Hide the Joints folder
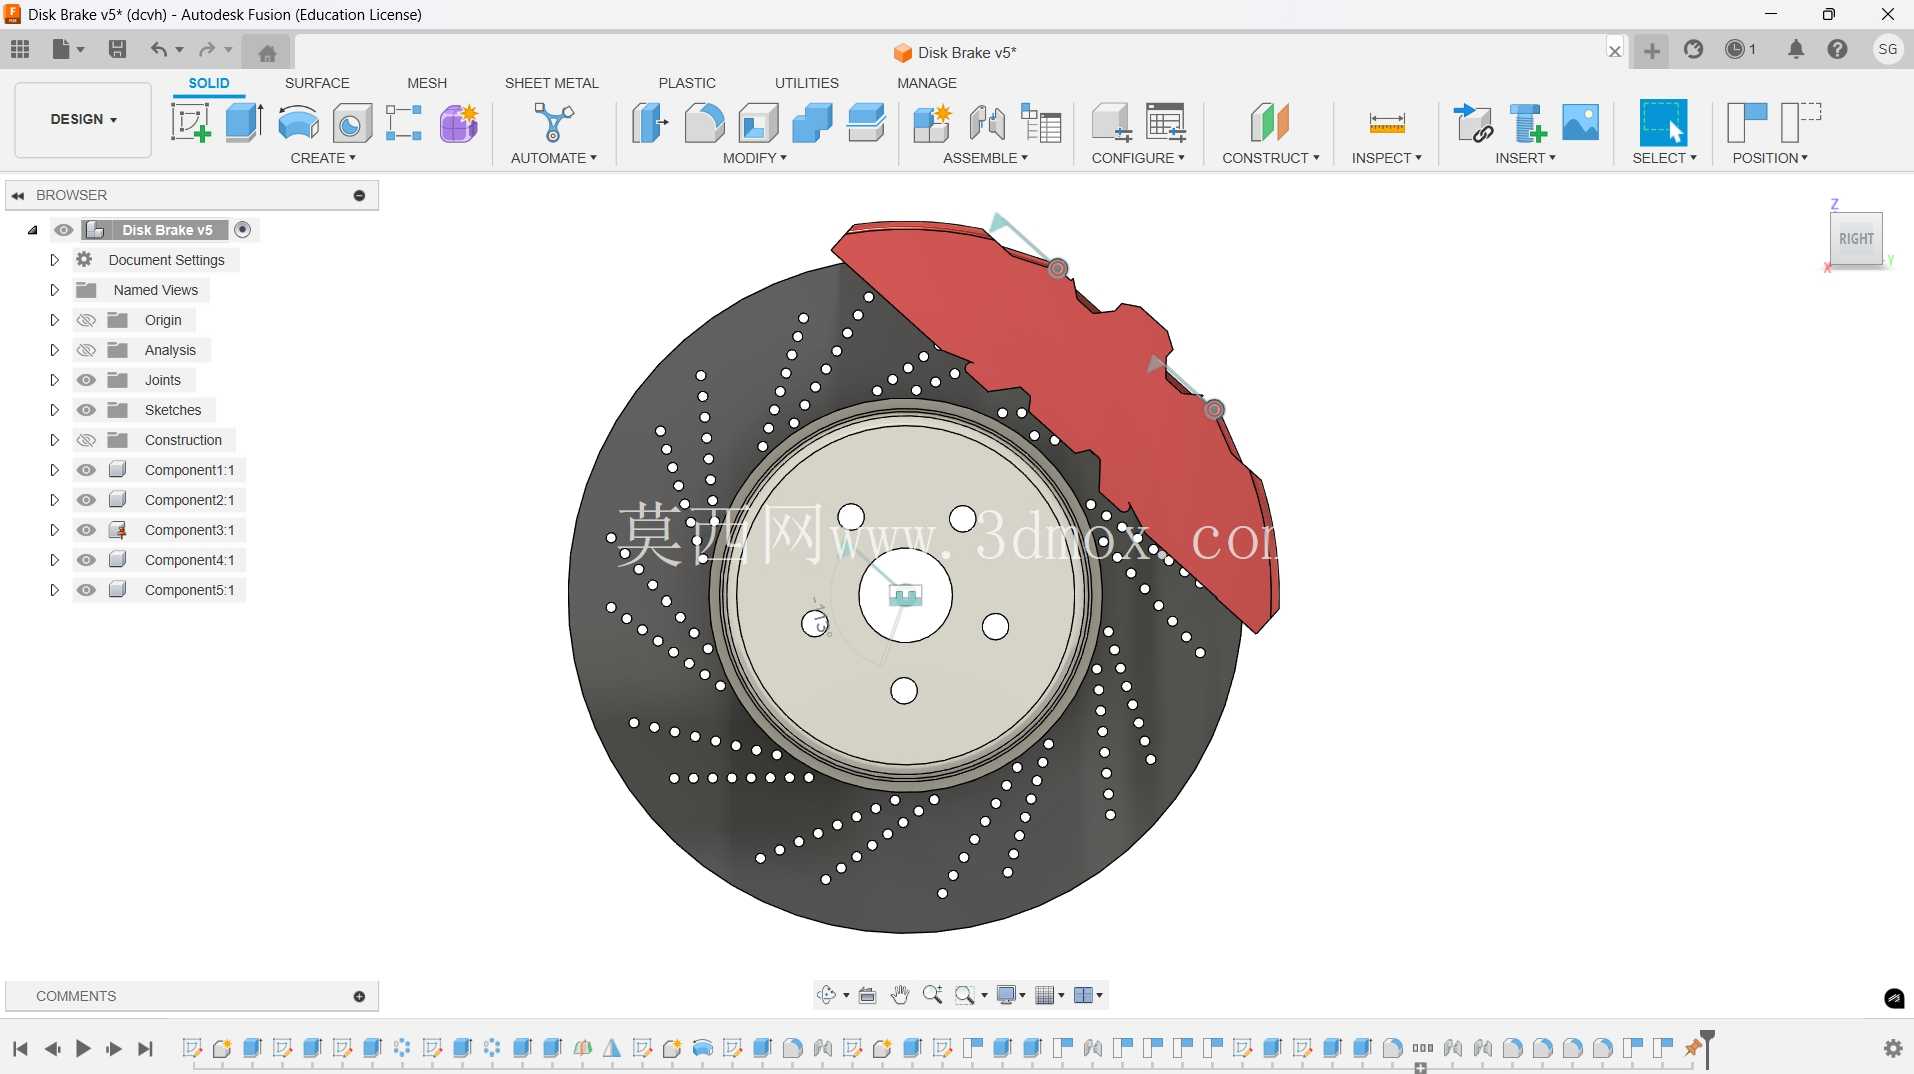This screenshot has width=1914, height=1074. click(x=86, y=380)
